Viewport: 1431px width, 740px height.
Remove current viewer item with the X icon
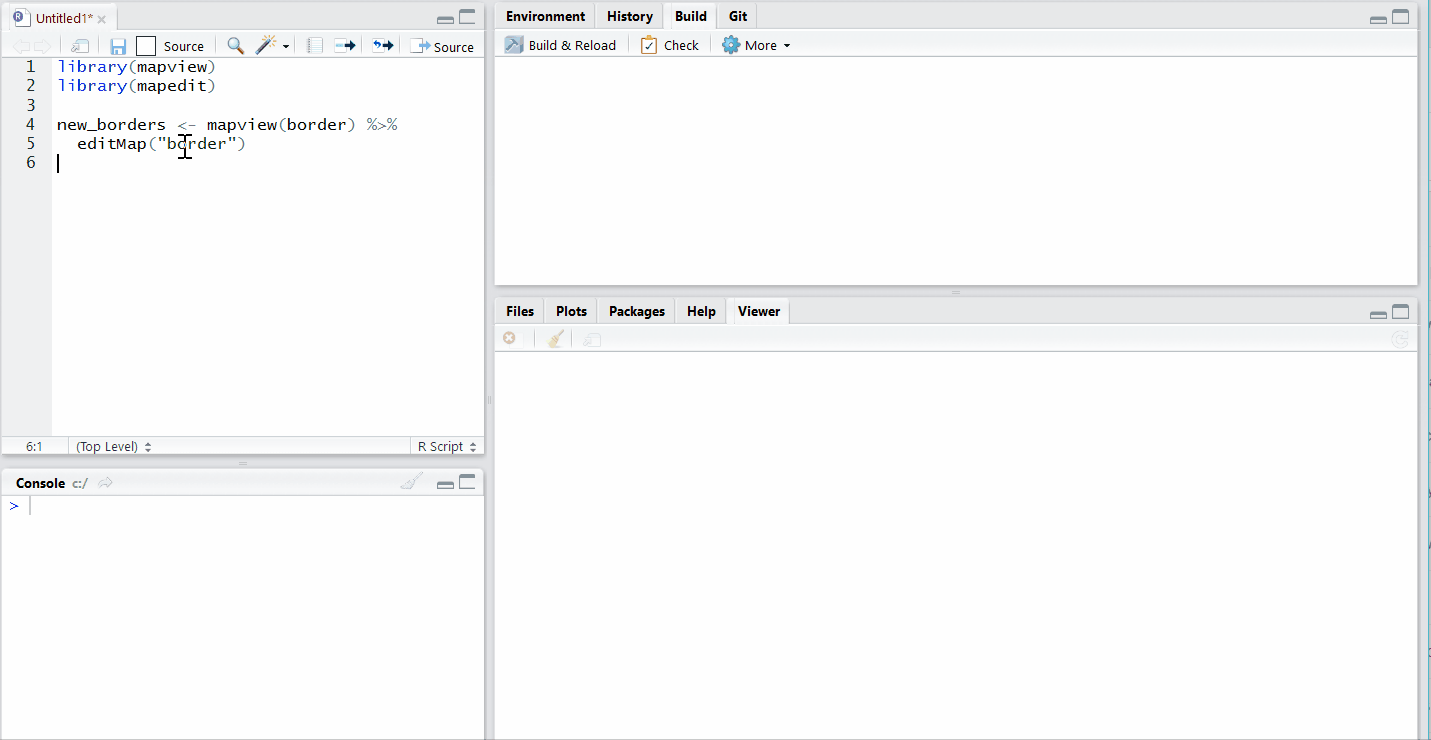[509, 338]
